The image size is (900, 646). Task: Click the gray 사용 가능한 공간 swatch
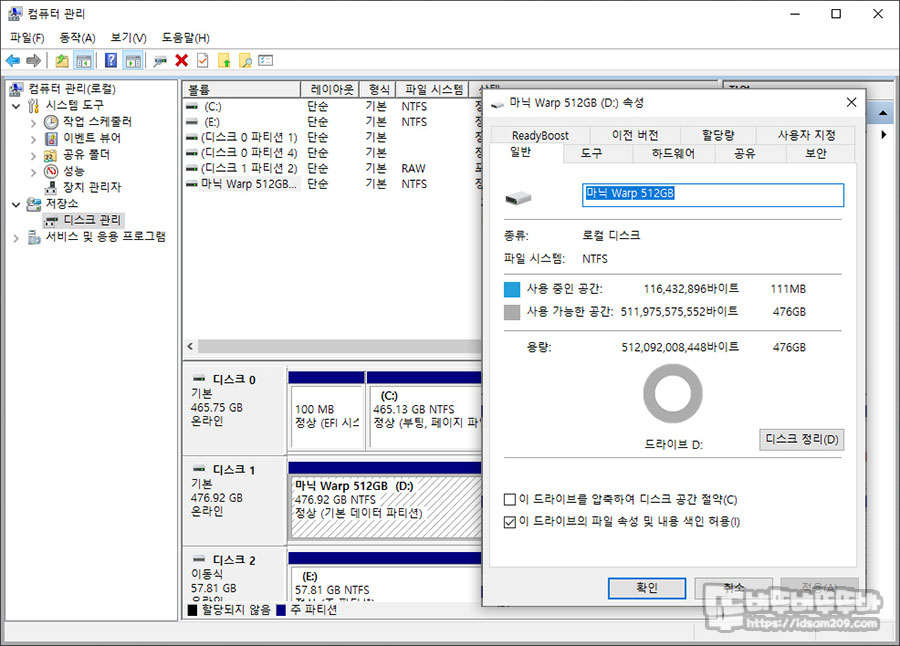511,312
